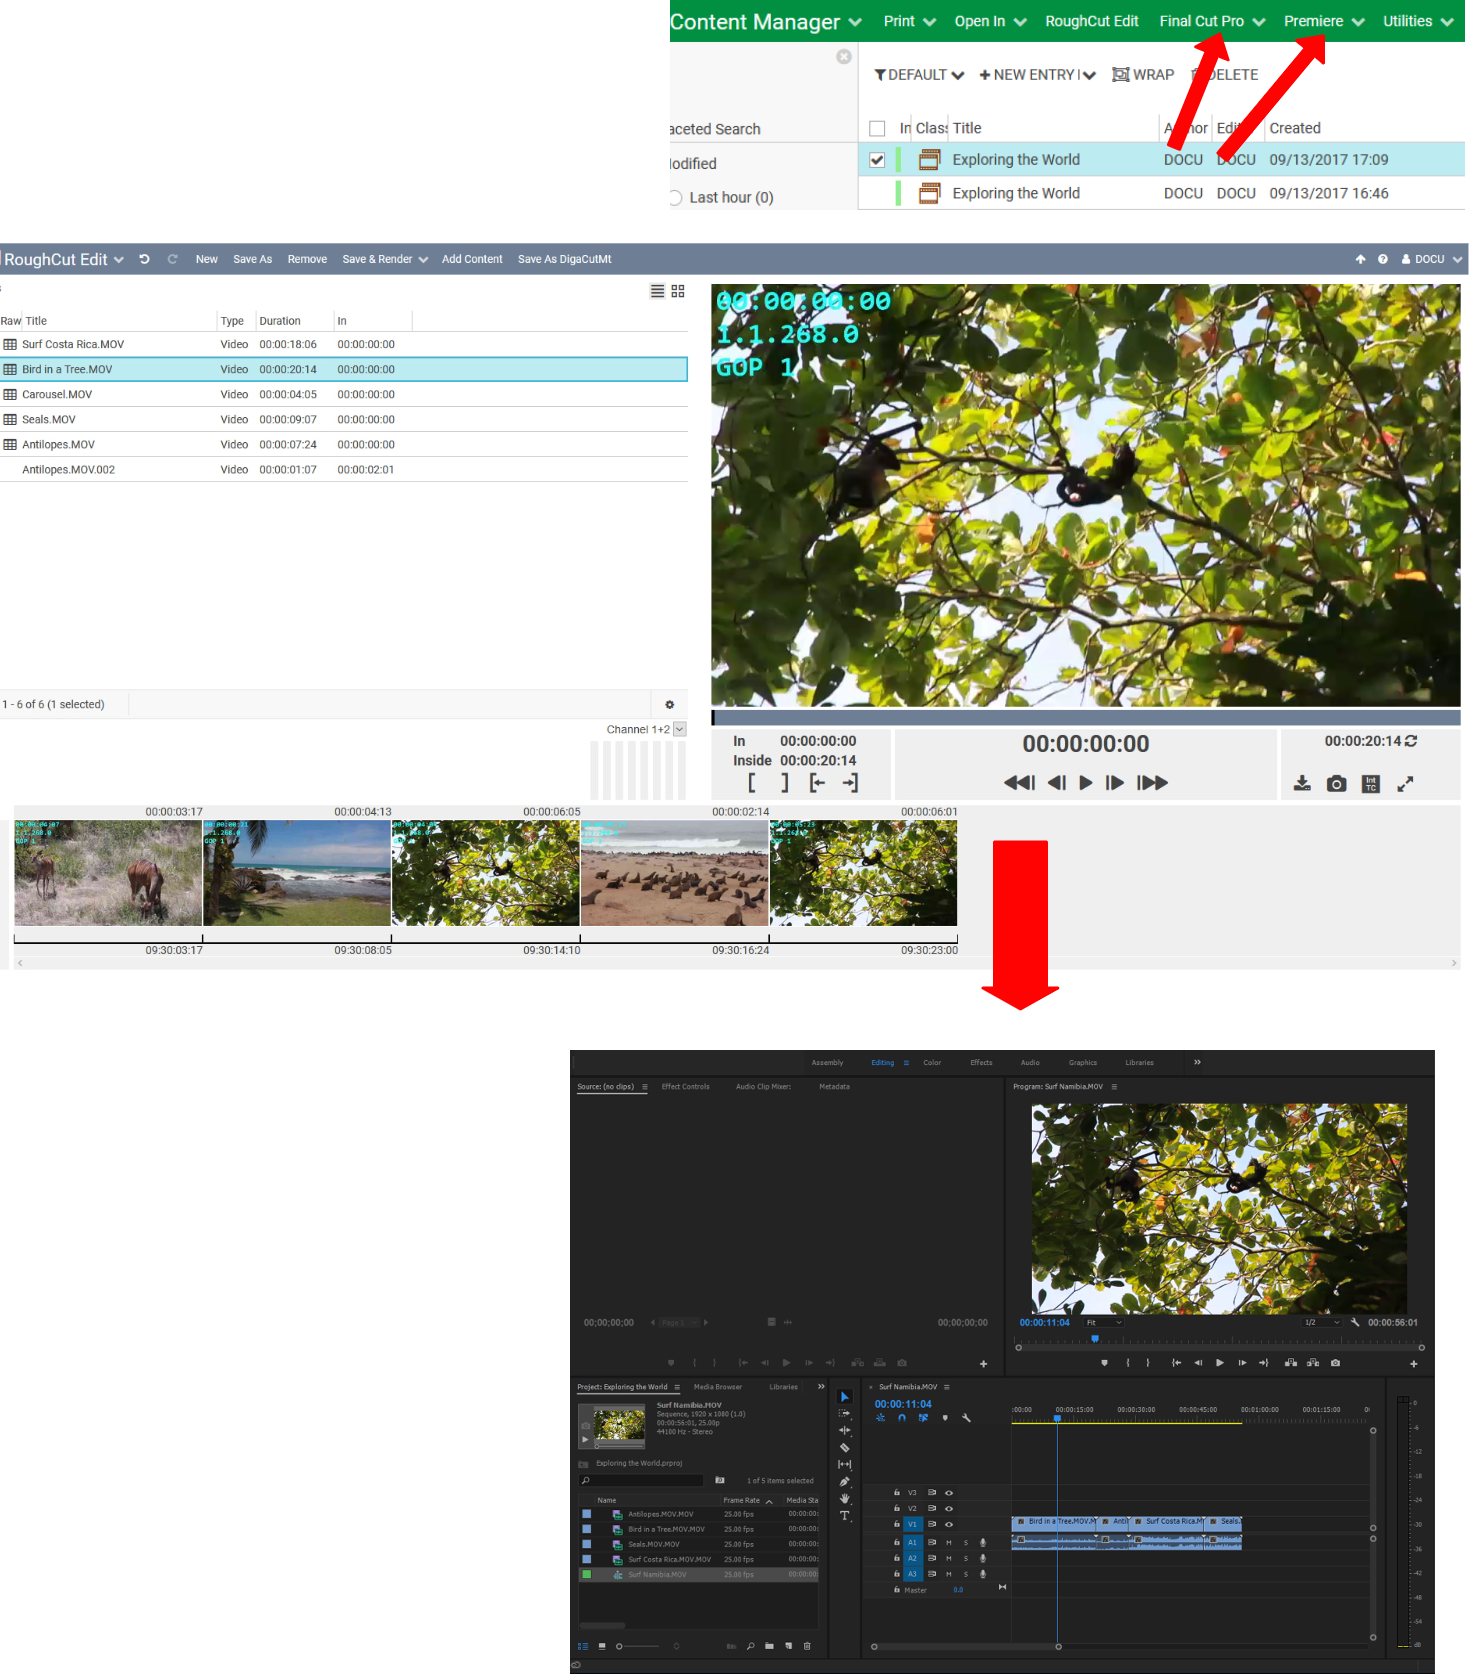Toggle the select-all checkbox in header
Image resolution: width=1469 pixels, height=1674 pixels.
pos(877,128)
